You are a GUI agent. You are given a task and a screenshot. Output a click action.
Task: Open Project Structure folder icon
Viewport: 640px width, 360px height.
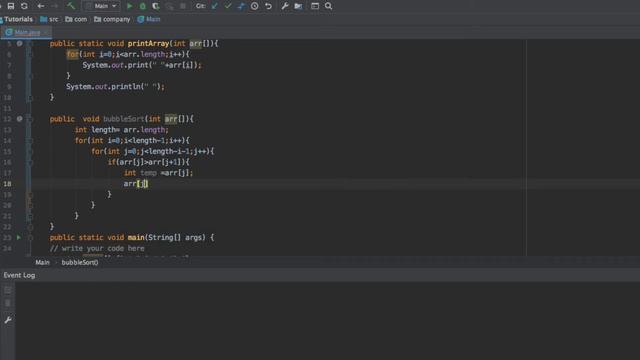(x=298, y=6)
